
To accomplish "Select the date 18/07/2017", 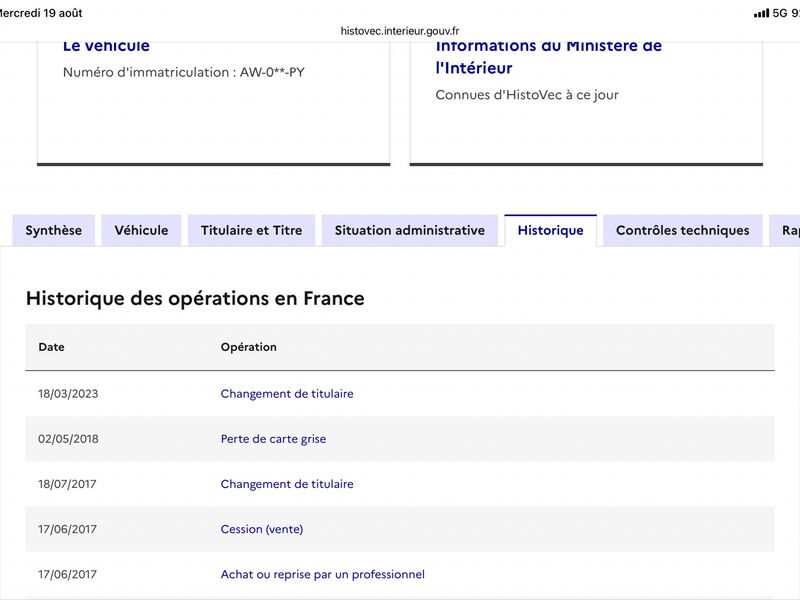I will (67, 484).
